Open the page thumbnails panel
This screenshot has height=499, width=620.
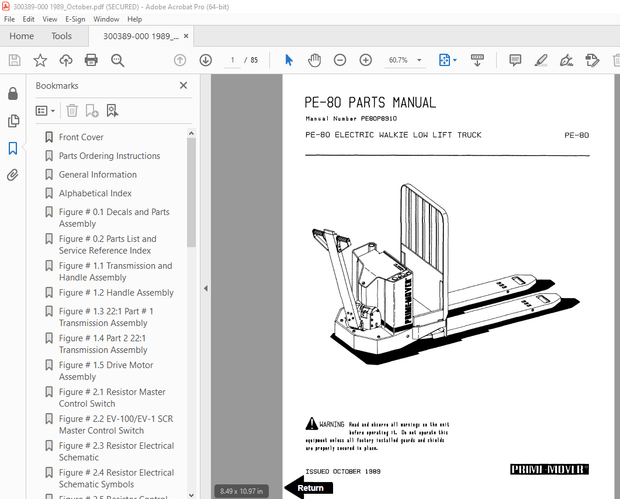(x=13, y=121)
